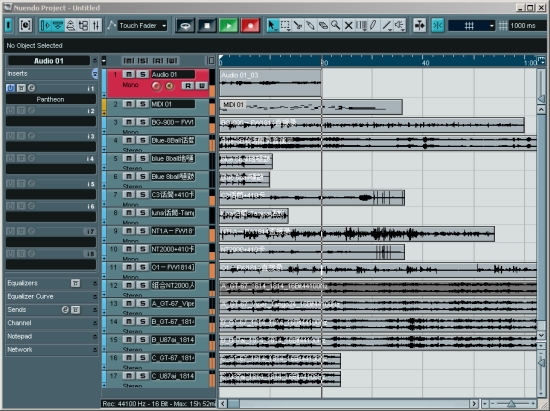This screenshot has width=550, height=411.
Task: Solo track 17 C_U87ai_1814
Action: click(142, 376)
